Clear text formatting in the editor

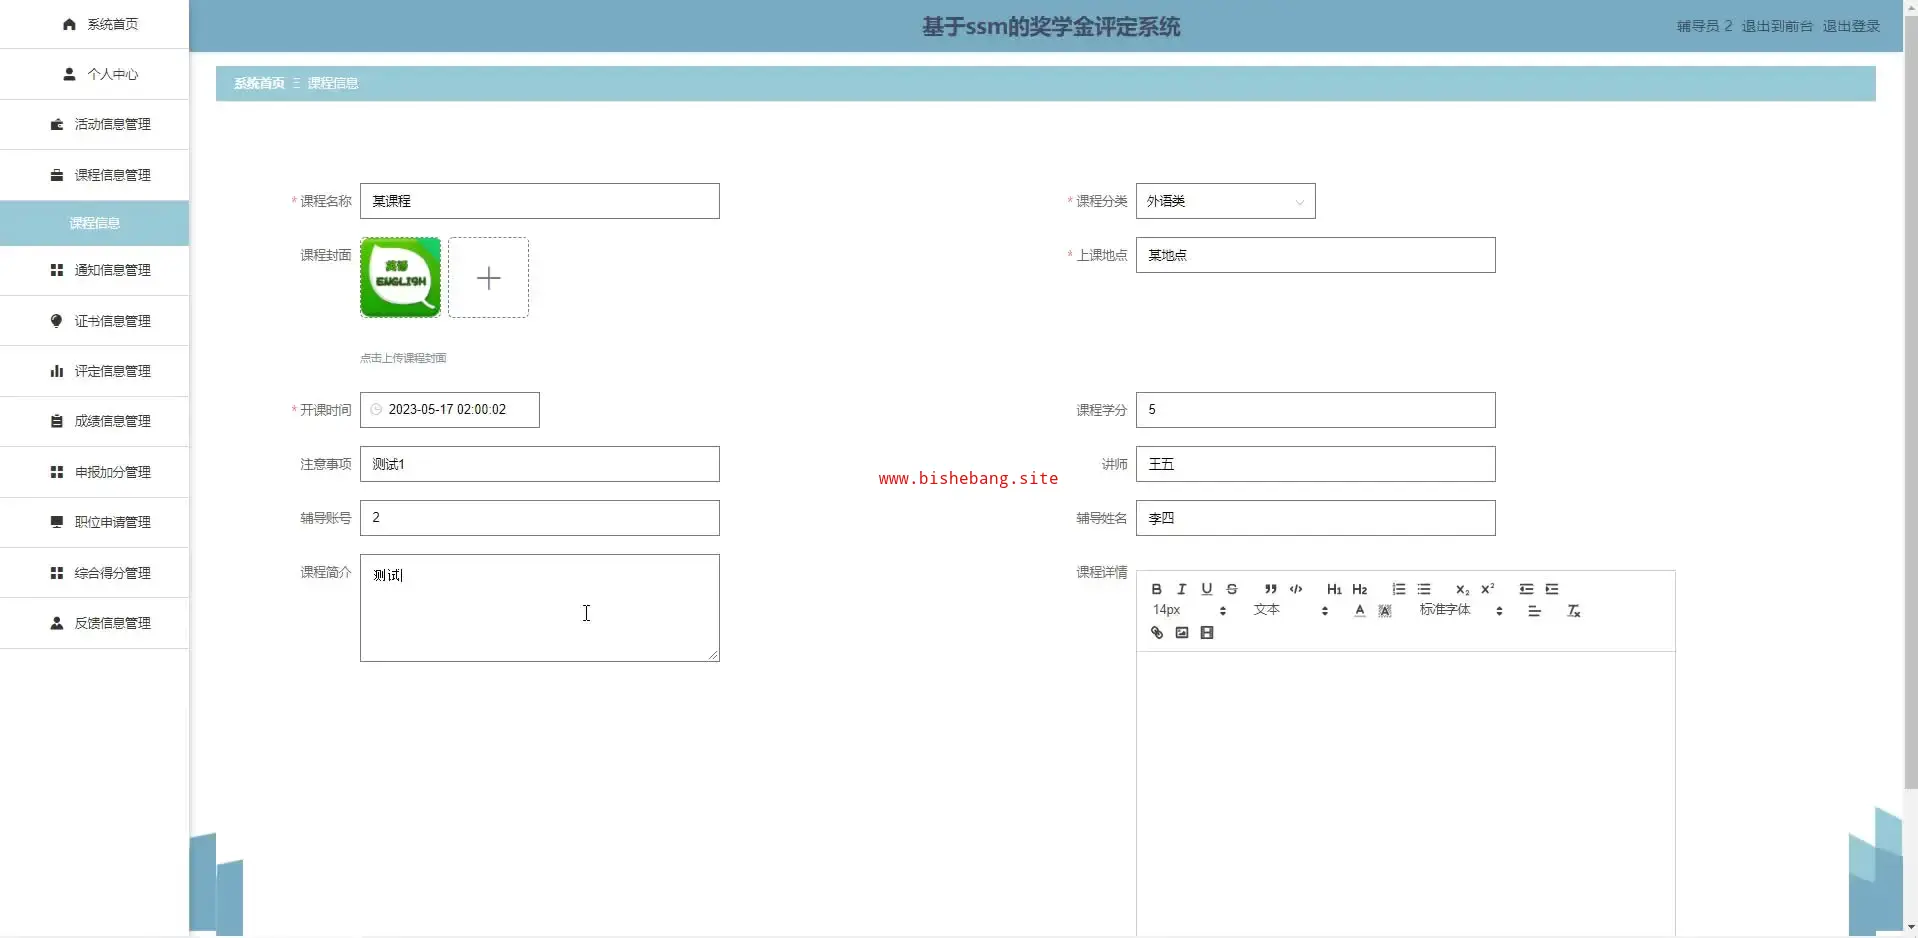(1573, 611)
